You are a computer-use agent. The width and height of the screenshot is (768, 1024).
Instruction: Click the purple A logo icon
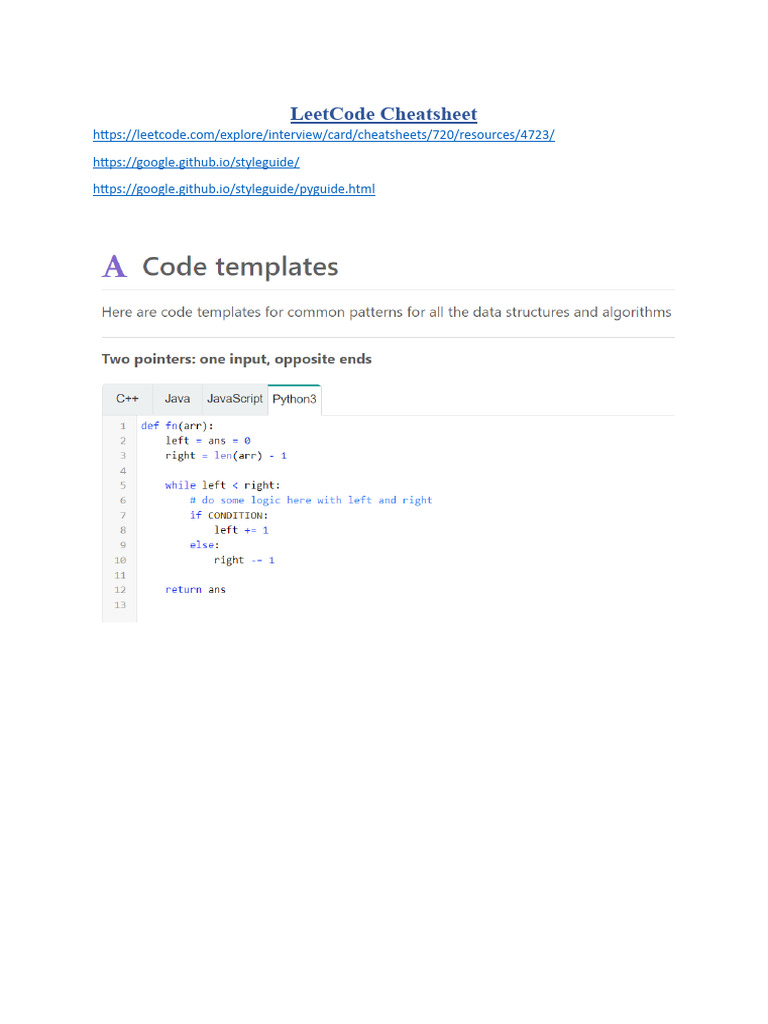115,267
